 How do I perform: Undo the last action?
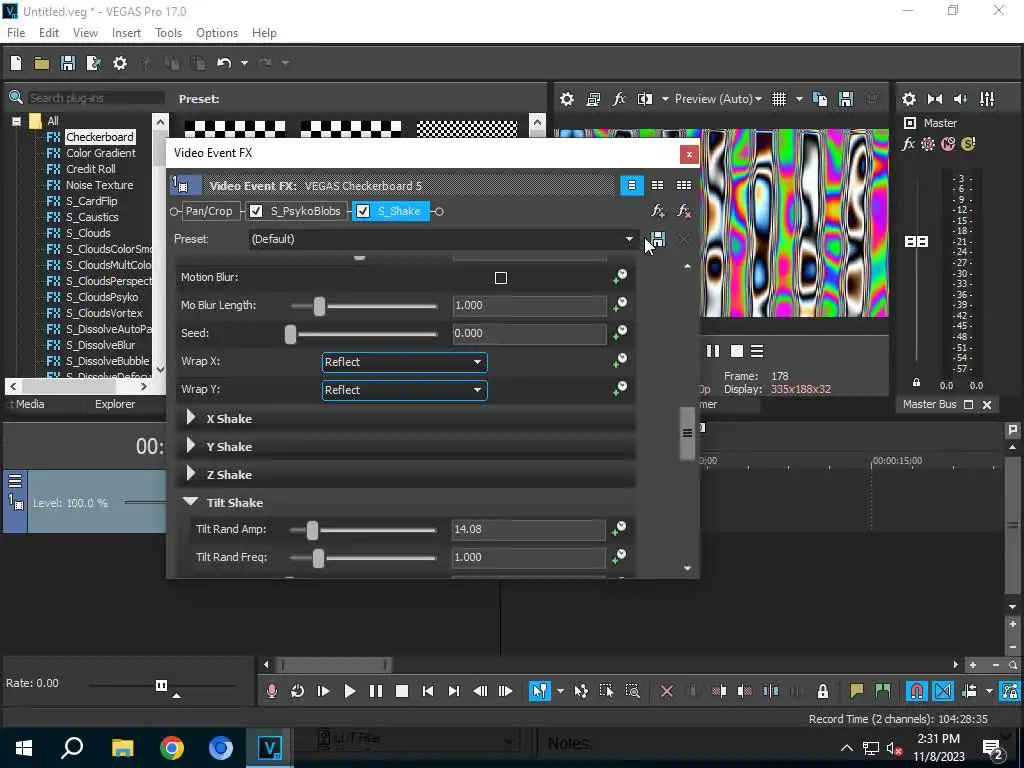tap(224, 63)
